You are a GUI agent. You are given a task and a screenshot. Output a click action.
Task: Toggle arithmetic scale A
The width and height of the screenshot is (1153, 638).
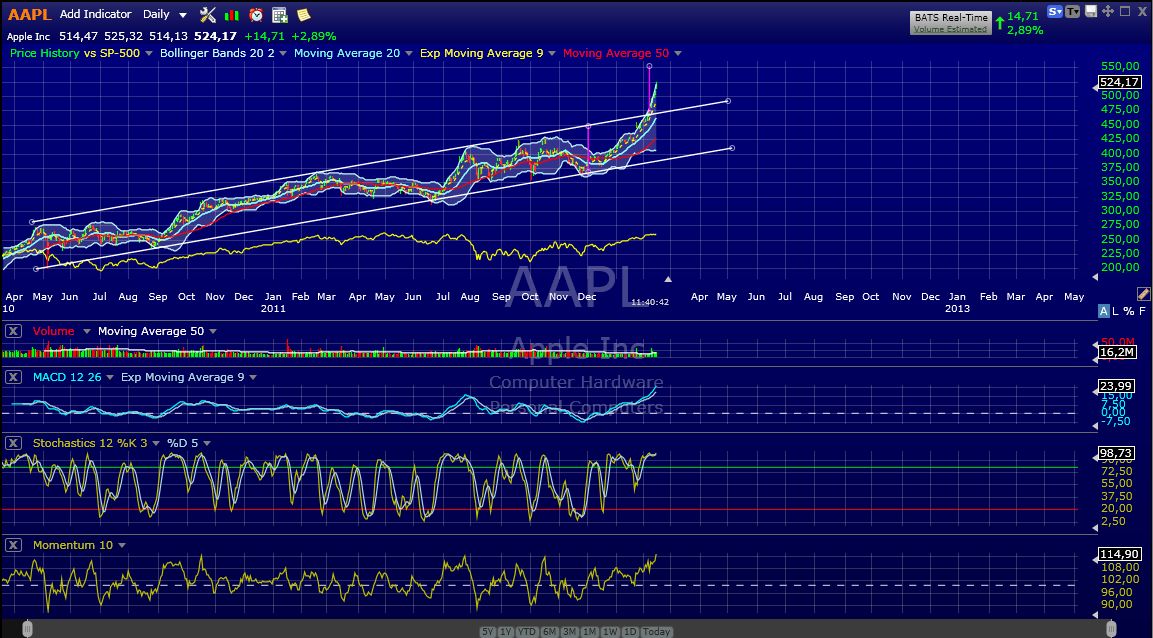point(1103,311)
